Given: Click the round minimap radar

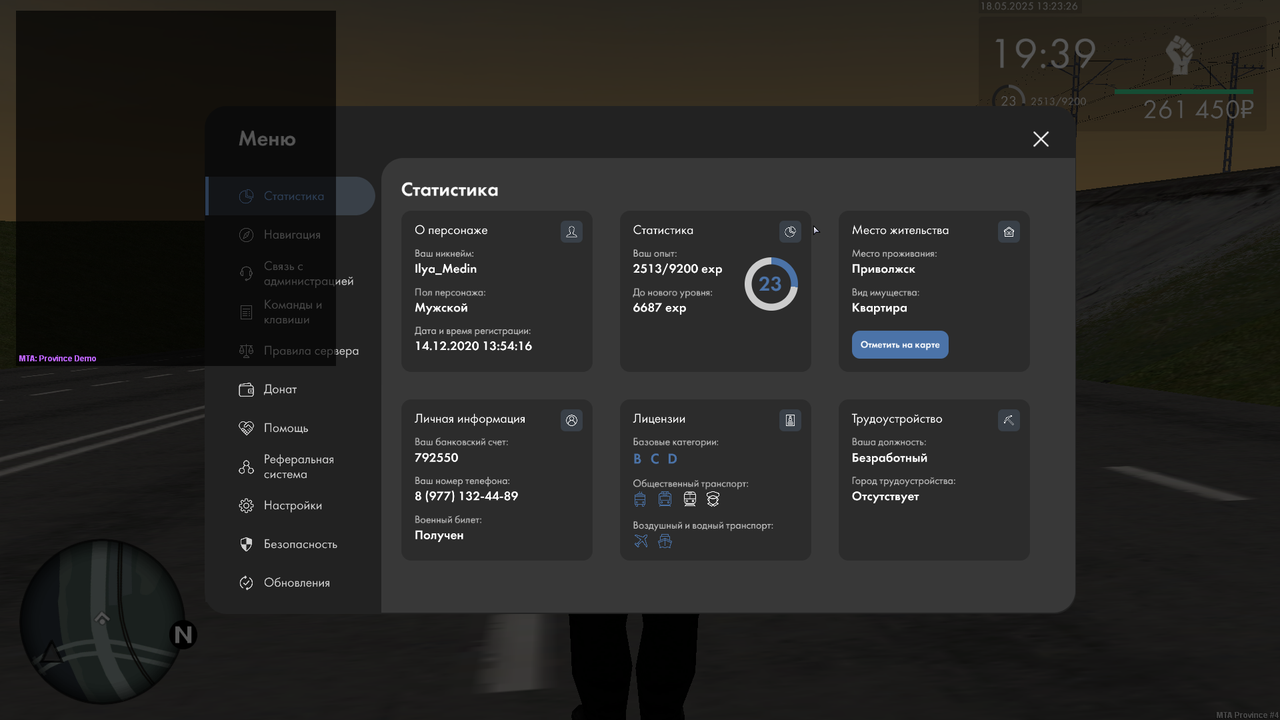Looking at the screenshot, I should coord(102,623).
